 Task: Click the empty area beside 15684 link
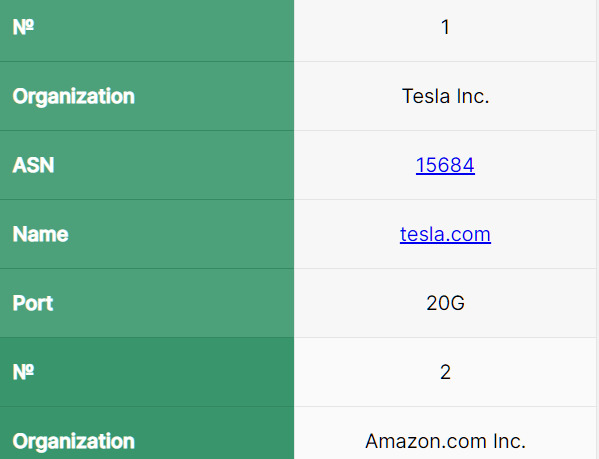[x=535, y=165]
